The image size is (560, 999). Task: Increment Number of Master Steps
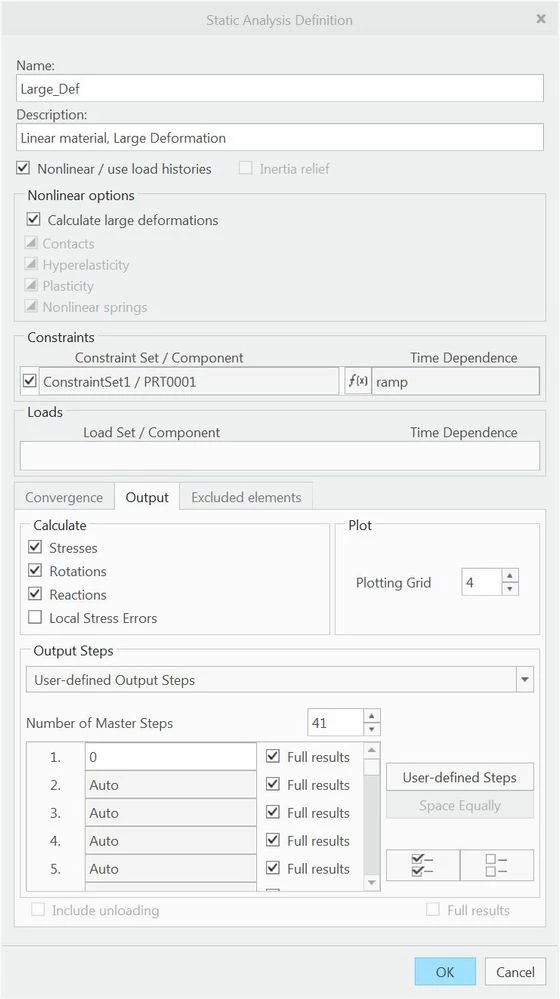point(372,716)
